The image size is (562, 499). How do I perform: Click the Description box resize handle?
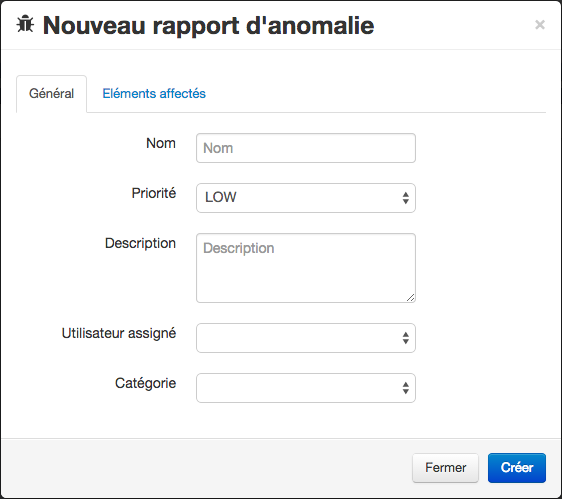(x=411, y=298)
